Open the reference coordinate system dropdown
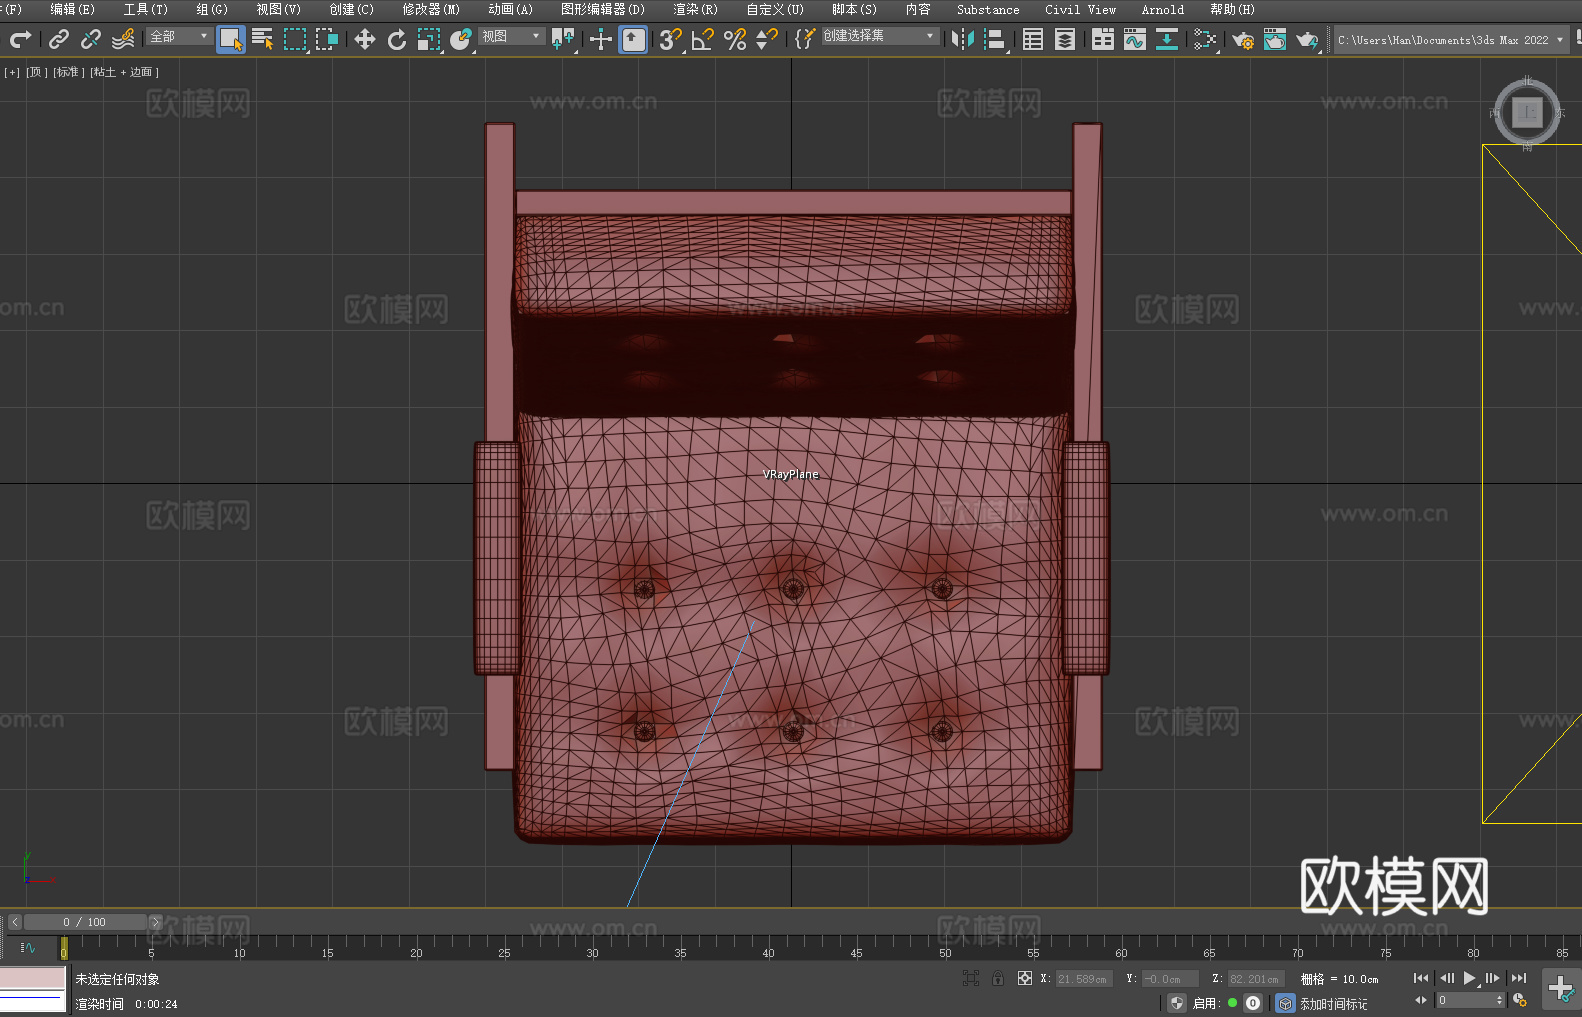Screen dimensions: 1582x1017 tap(511, 36)
